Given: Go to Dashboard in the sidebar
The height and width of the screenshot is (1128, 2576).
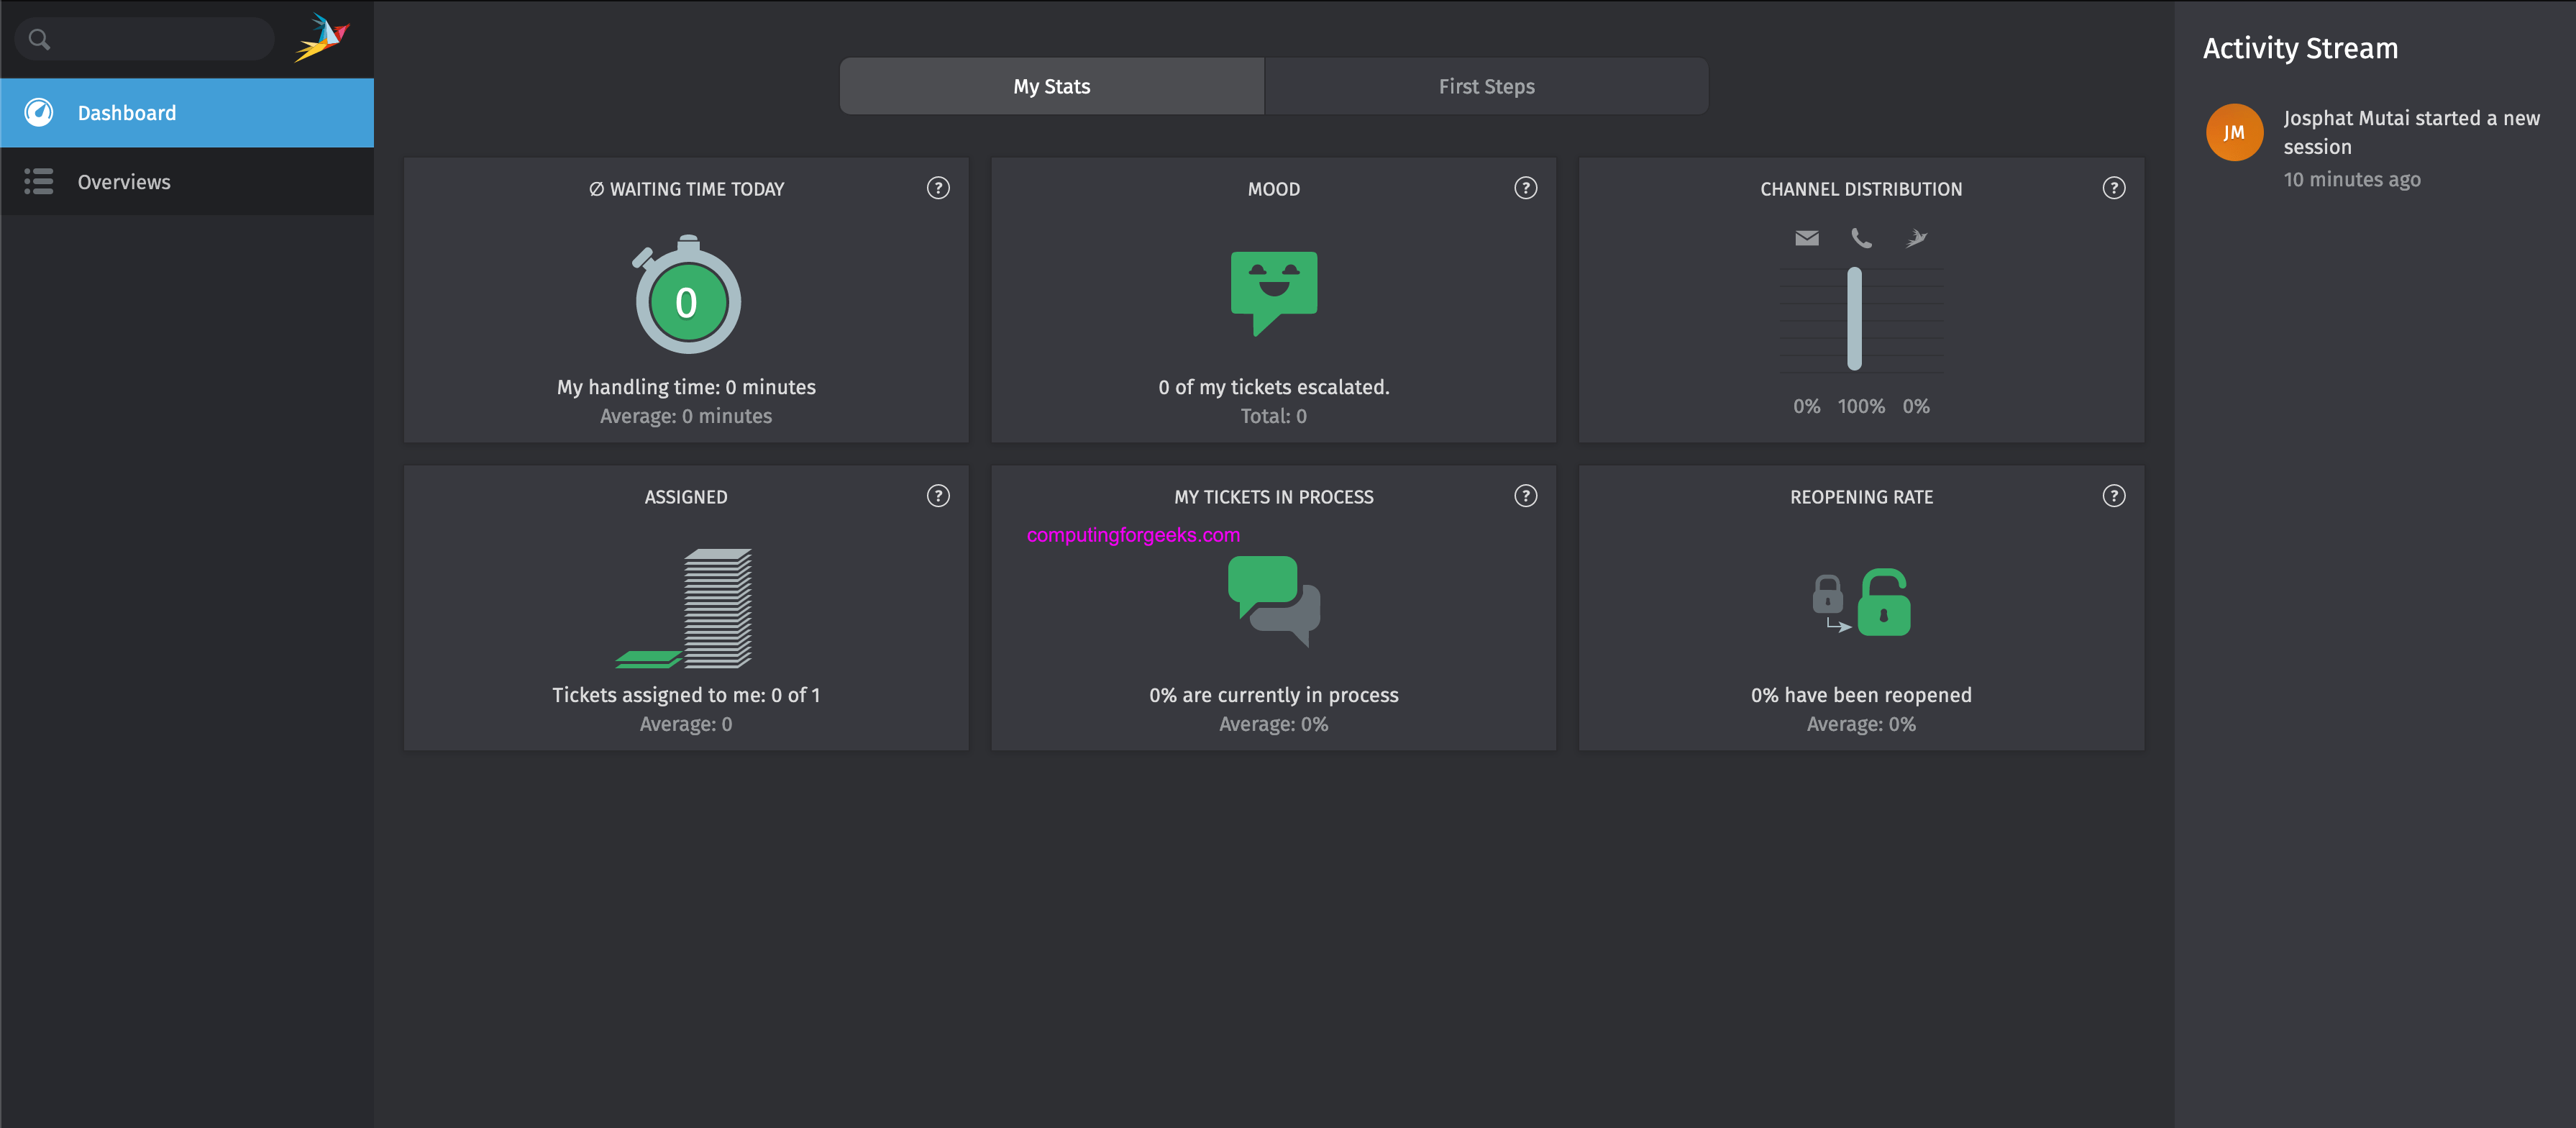Looking at the screenshot, I should click(x=127, y=113).
